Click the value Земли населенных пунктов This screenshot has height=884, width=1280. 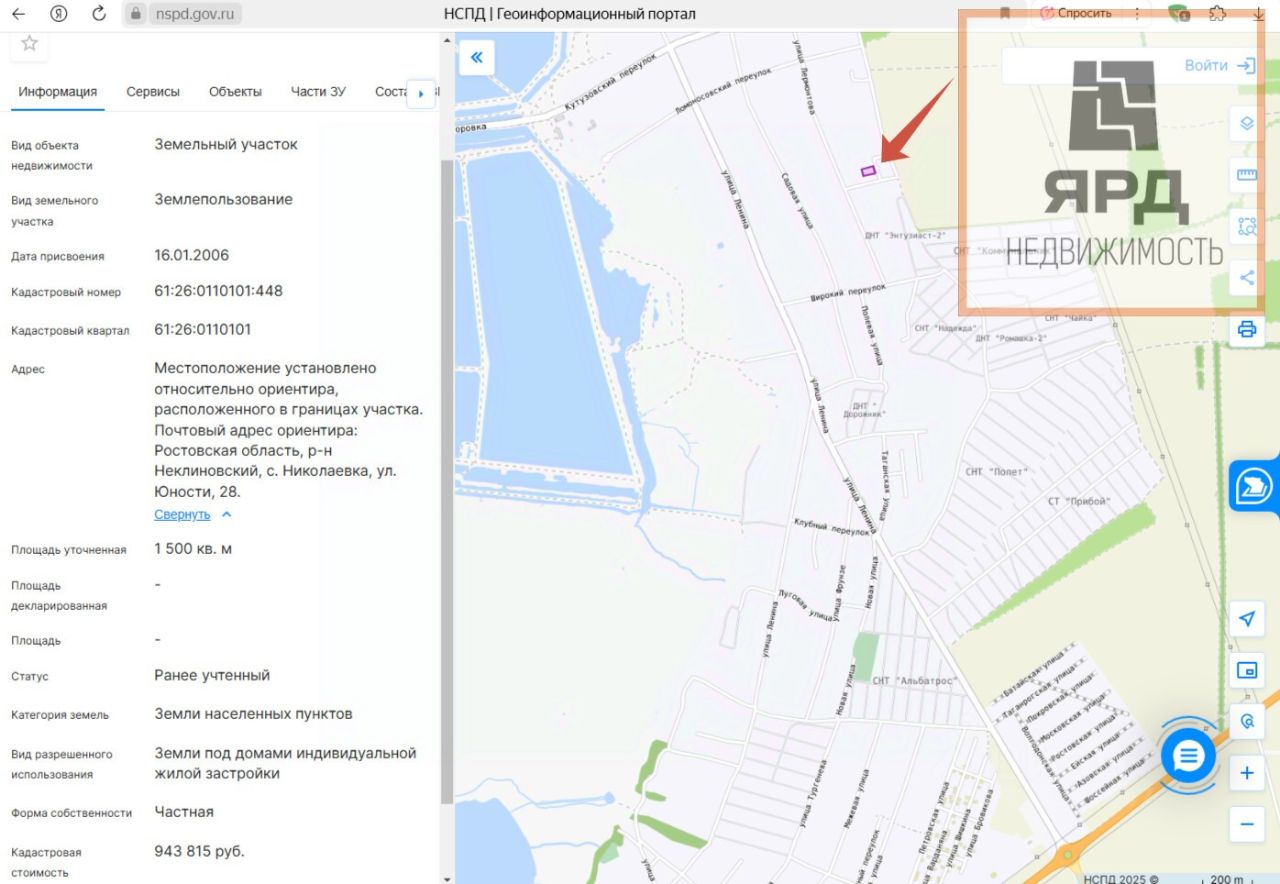[x=253, y=714]
